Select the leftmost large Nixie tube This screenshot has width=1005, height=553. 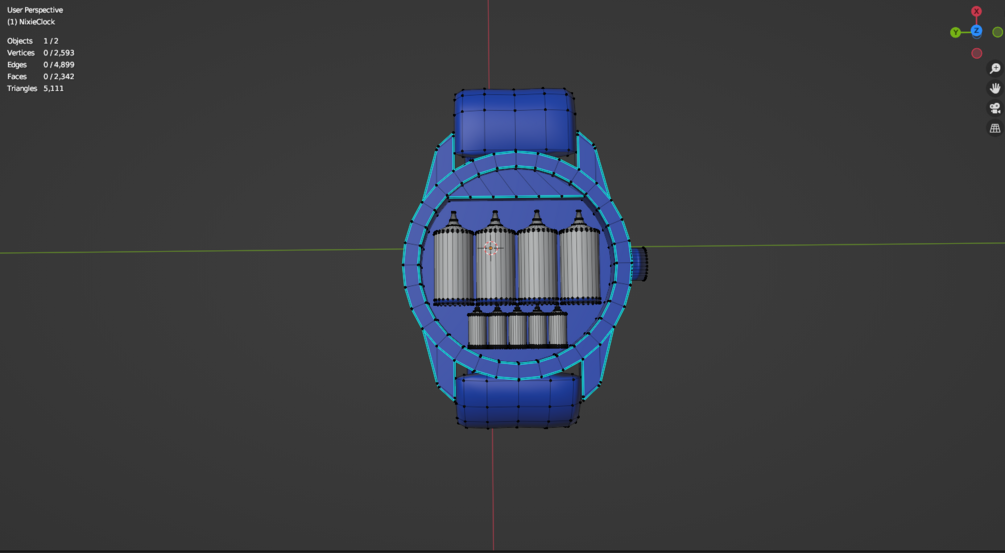click(x=453, y=258)
